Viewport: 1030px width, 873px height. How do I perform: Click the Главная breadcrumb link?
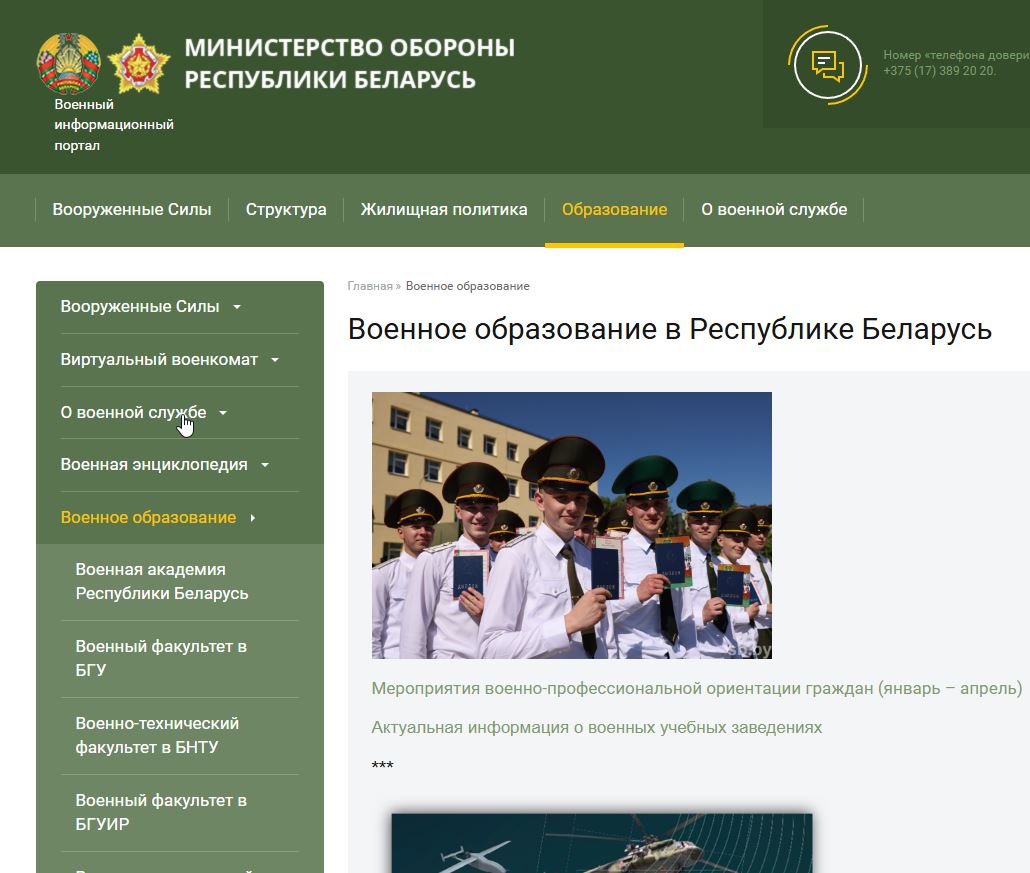369,286
